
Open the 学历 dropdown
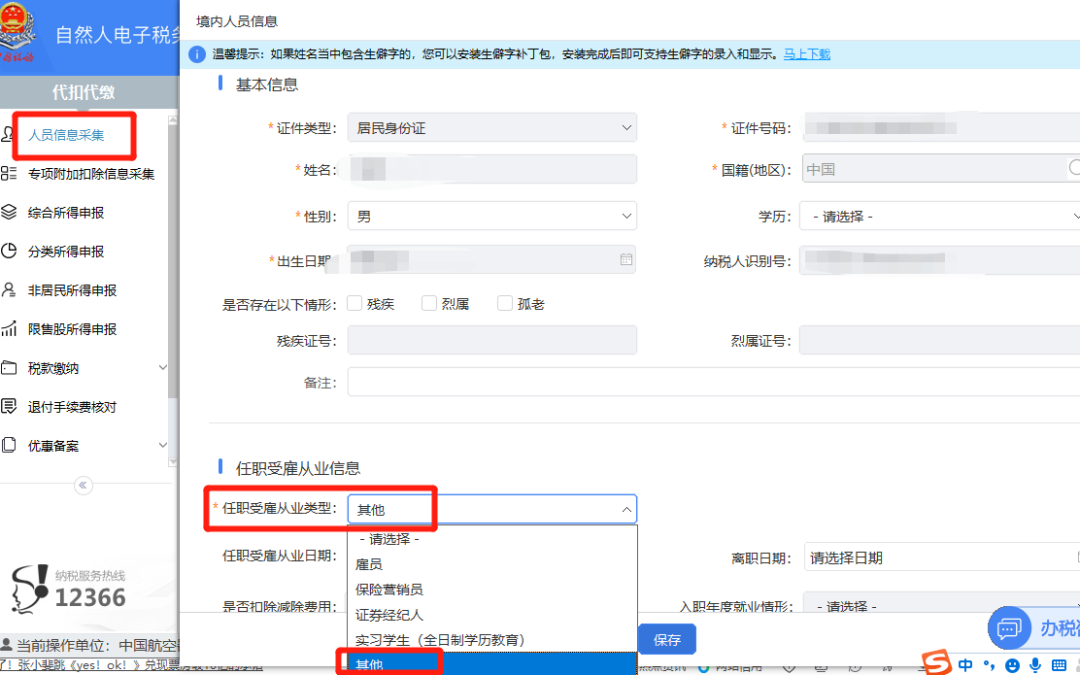(x=942, y=216)
